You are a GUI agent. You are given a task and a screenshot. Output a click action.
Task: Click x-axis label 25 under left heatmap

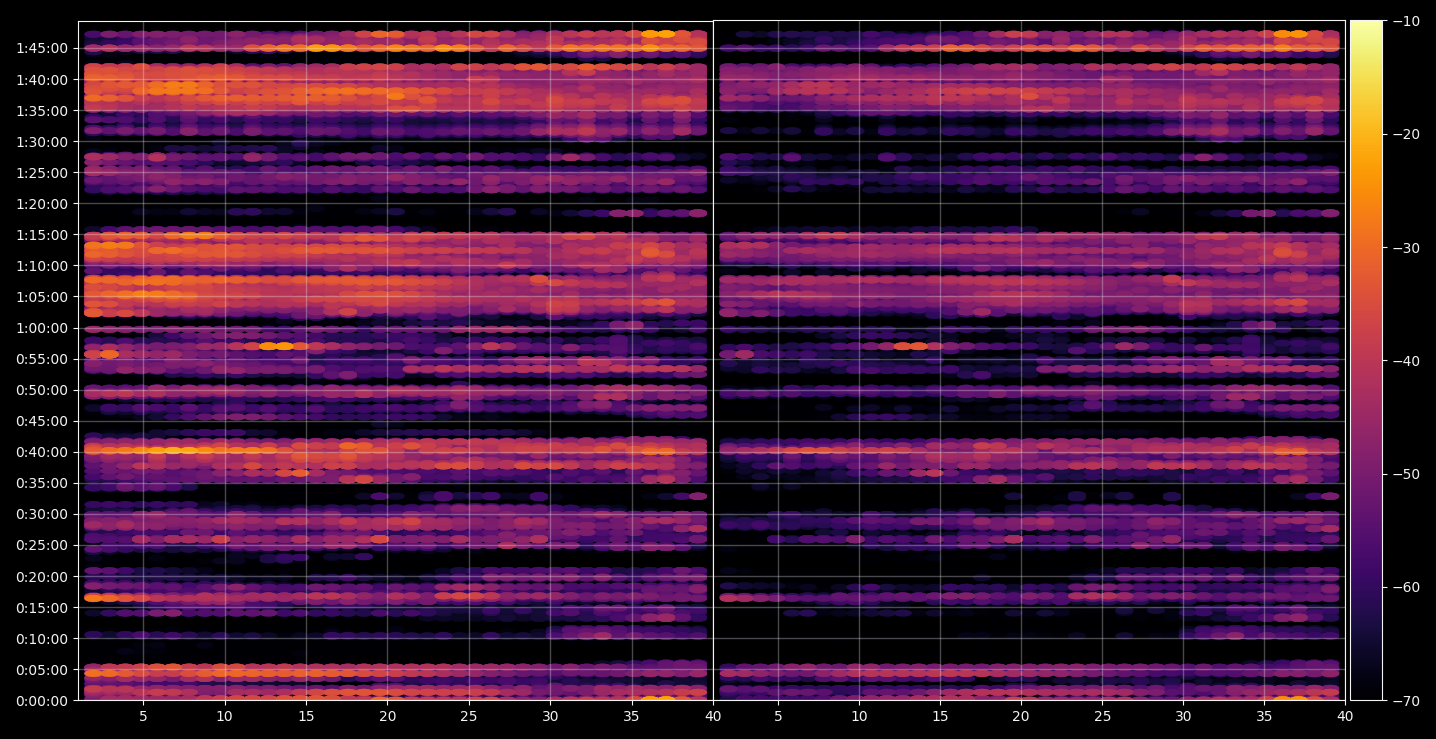click(469, 716)
